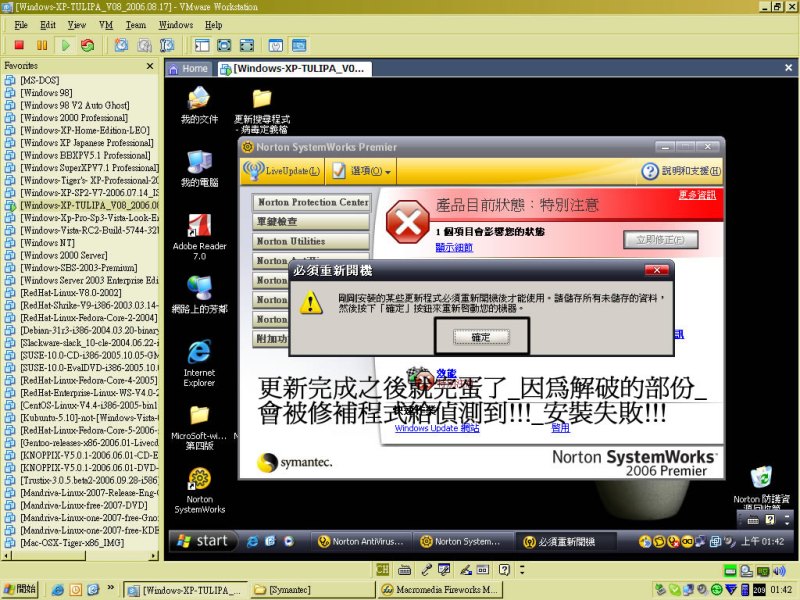Click the 更多資訊 link
Screen dimensions: 800x600
[697, 195]
